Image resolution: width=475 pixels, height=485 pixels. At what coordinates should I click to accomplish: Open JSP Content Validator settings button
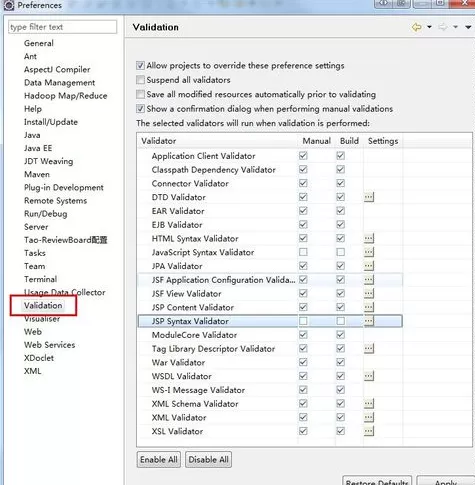(x=369, y=307)
